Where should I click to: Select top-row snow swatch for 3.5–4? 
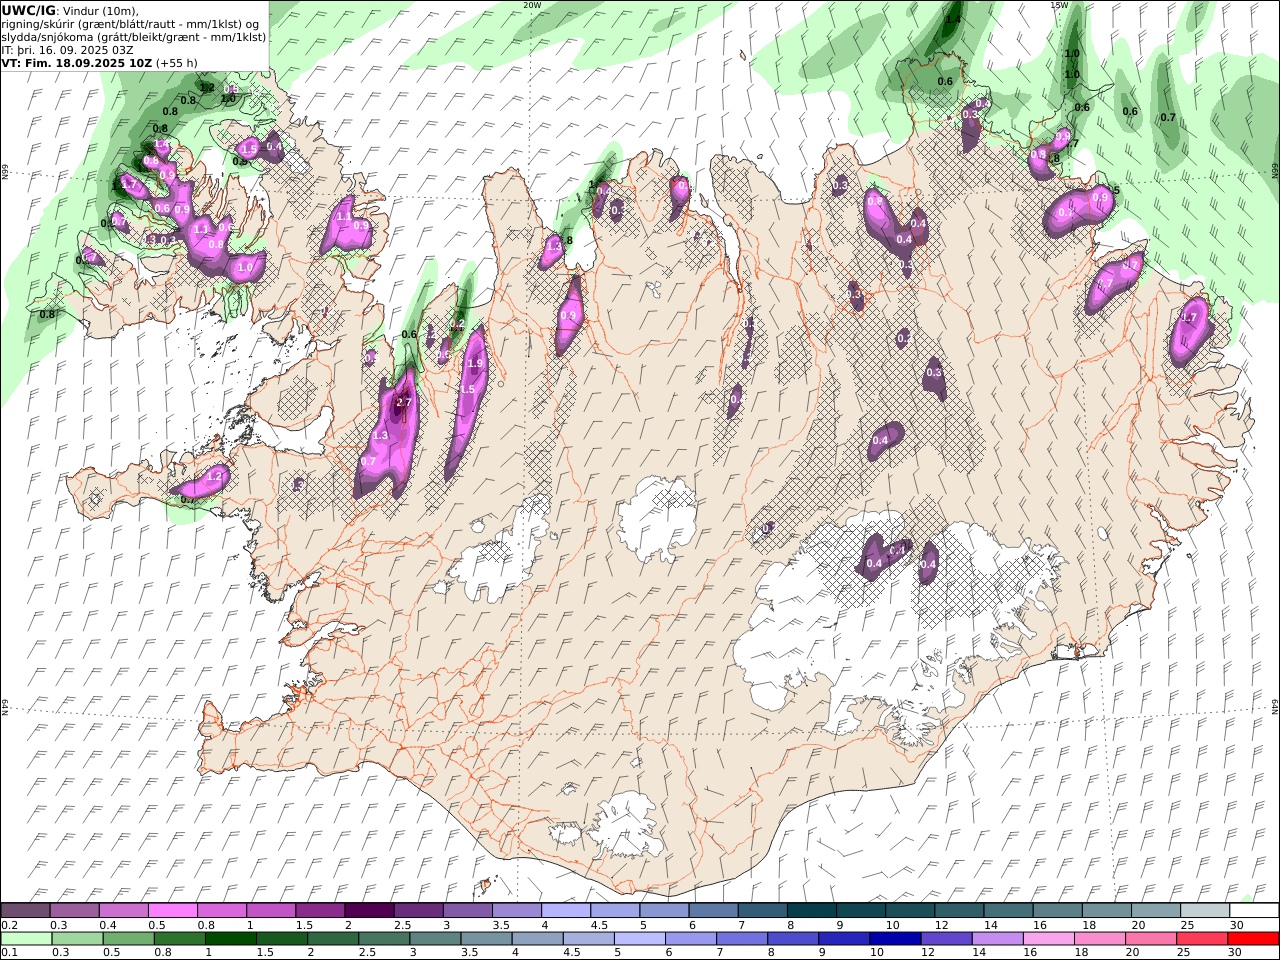[516, 910]
